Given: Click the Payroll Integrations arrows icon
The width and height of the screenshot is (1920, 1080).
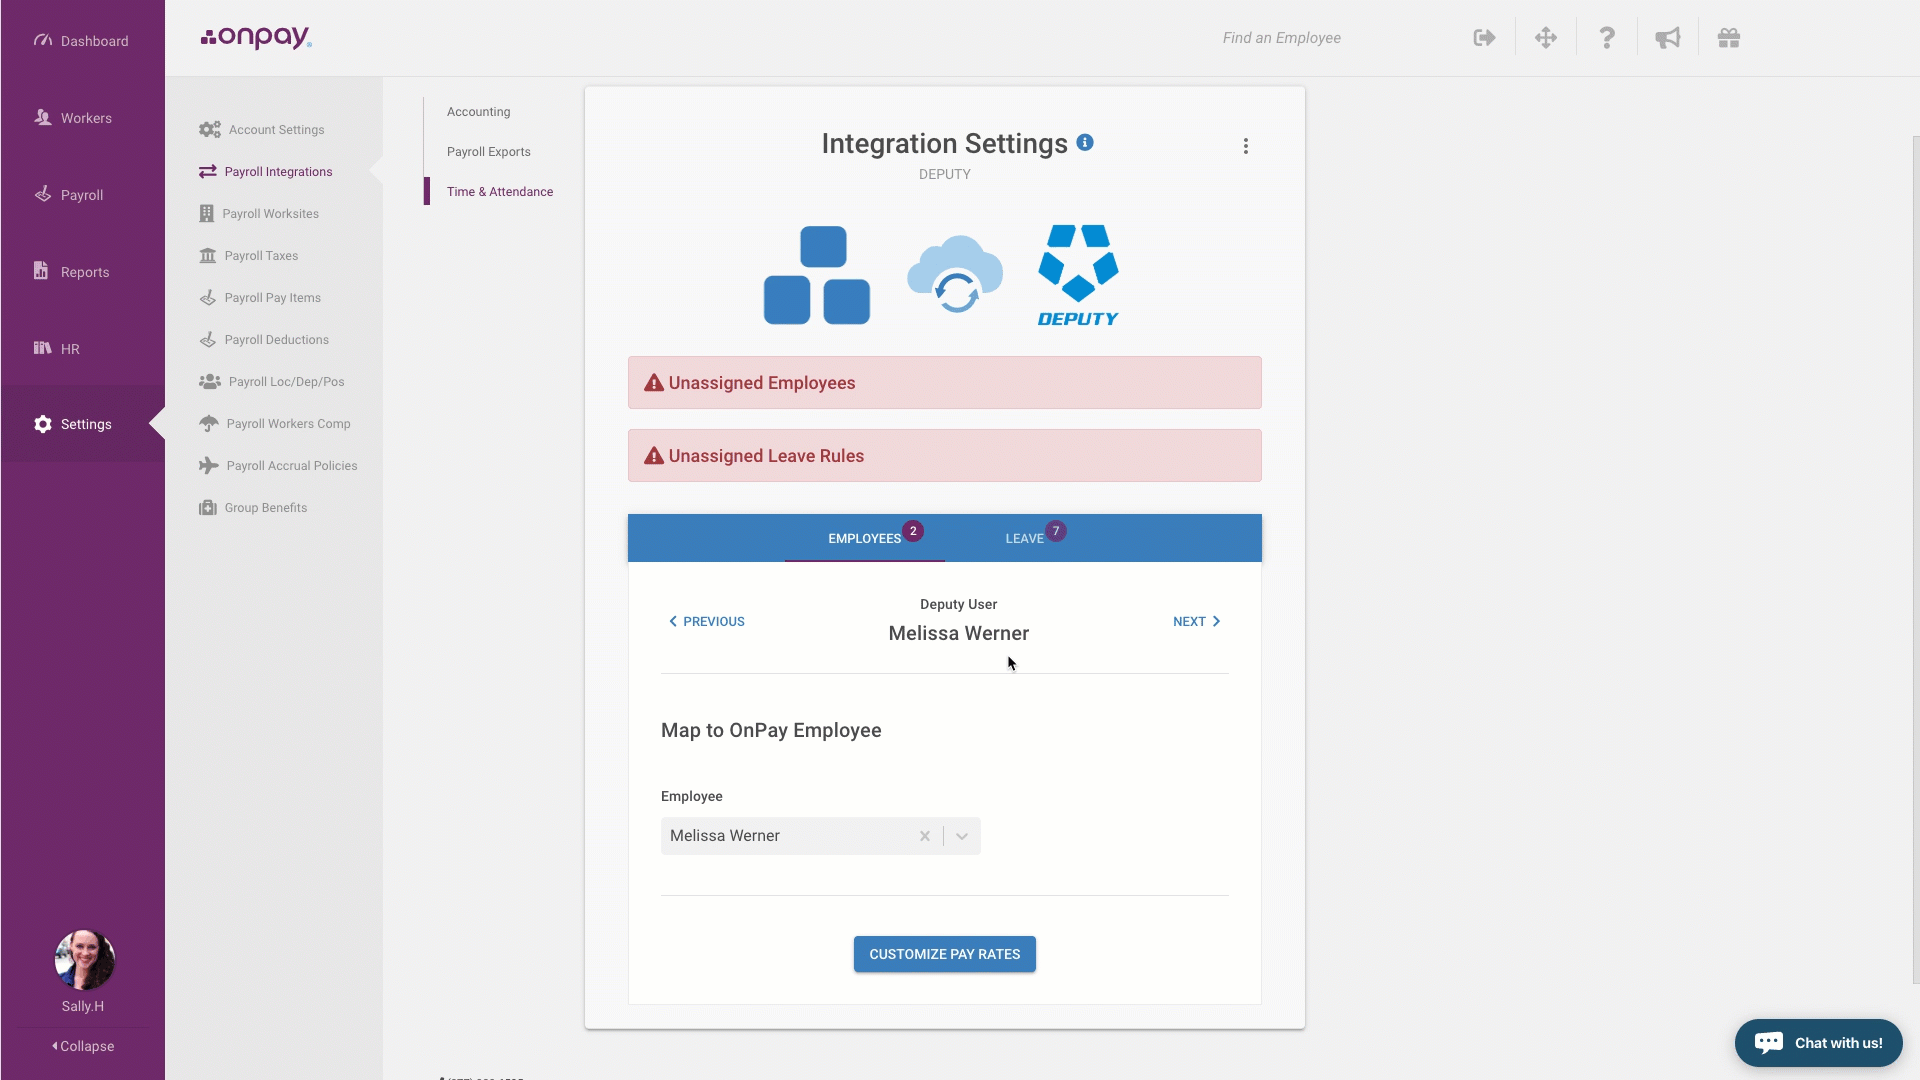Looking at the screenshot, I should 207,172.
